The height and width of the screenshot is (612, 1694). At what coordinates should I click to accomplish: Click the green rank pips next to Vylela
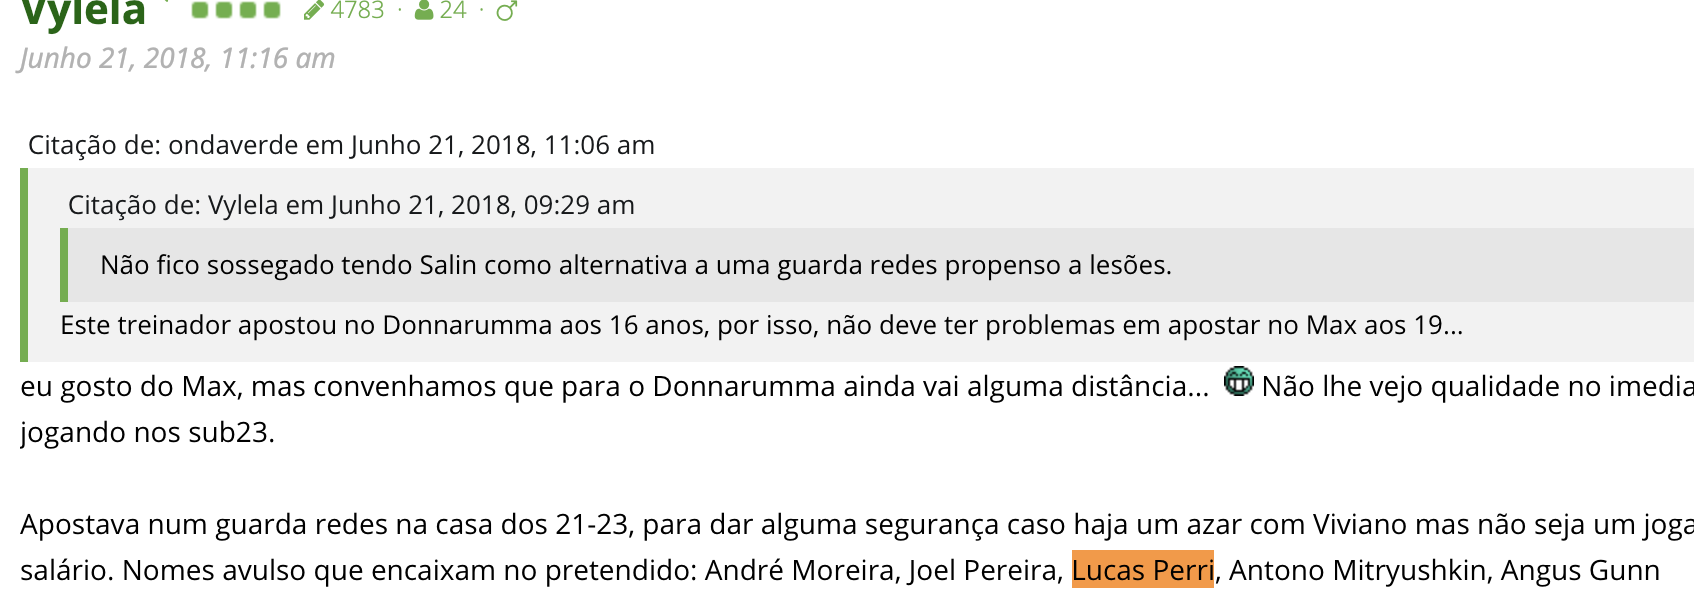[x=236, y=10]
